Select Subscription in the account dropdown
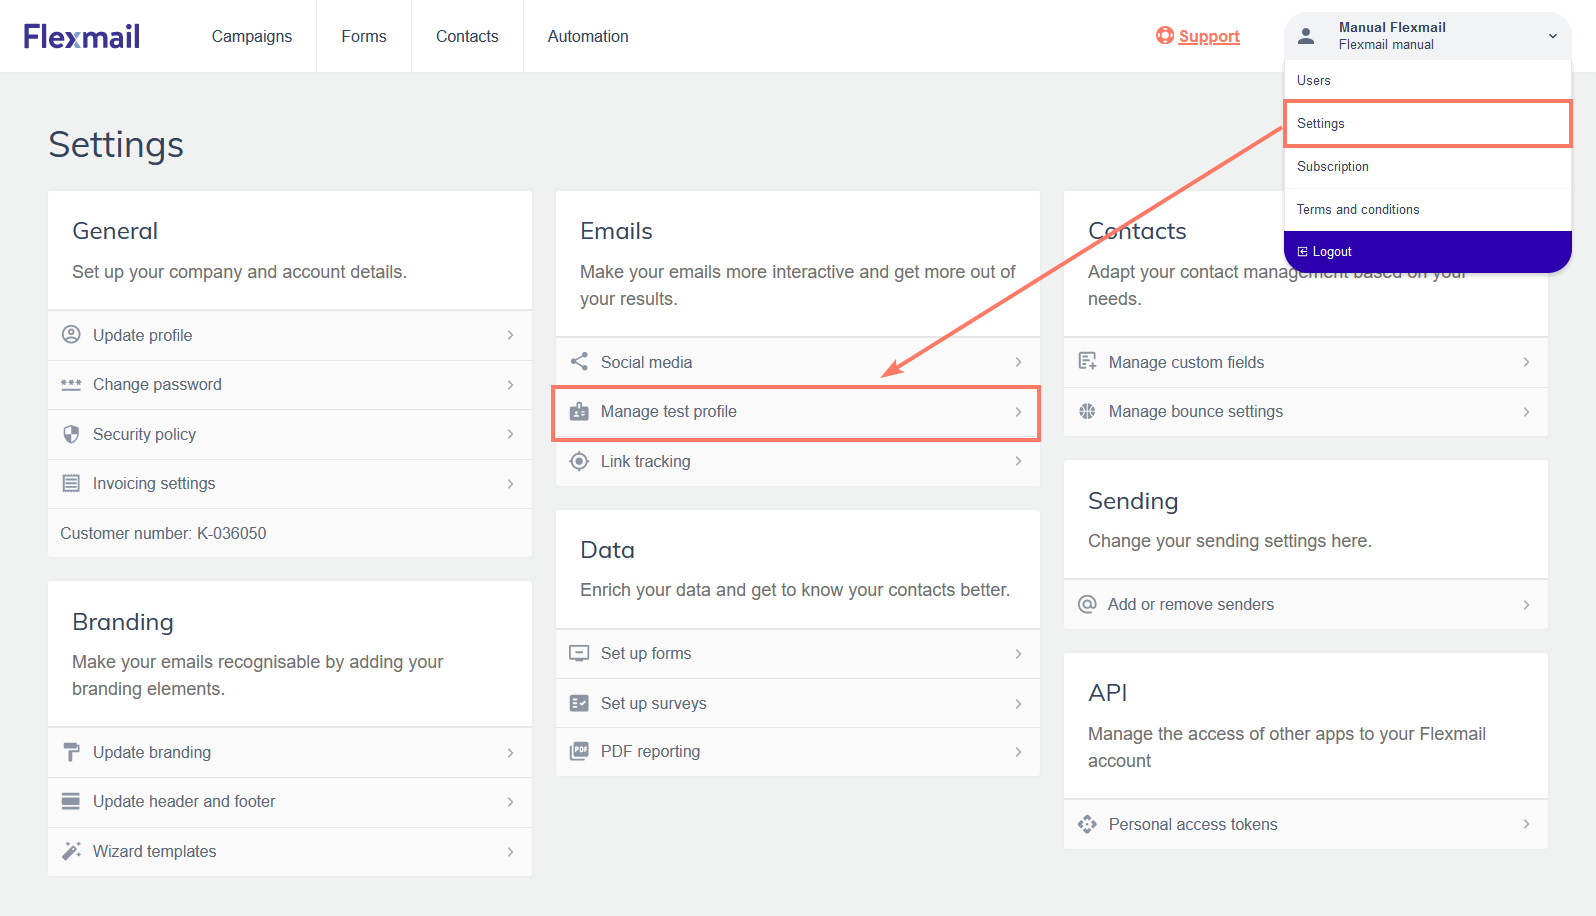This screenshot has width=1596, height=916. click(1428, 166)
